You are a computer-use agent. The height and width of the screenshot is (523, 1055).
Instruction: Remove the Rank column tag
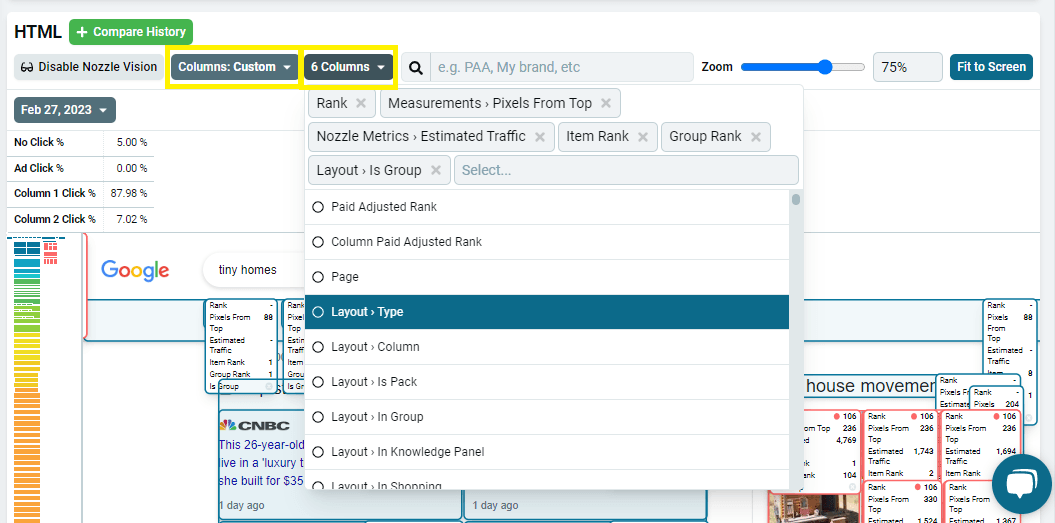tap(361, 103)
